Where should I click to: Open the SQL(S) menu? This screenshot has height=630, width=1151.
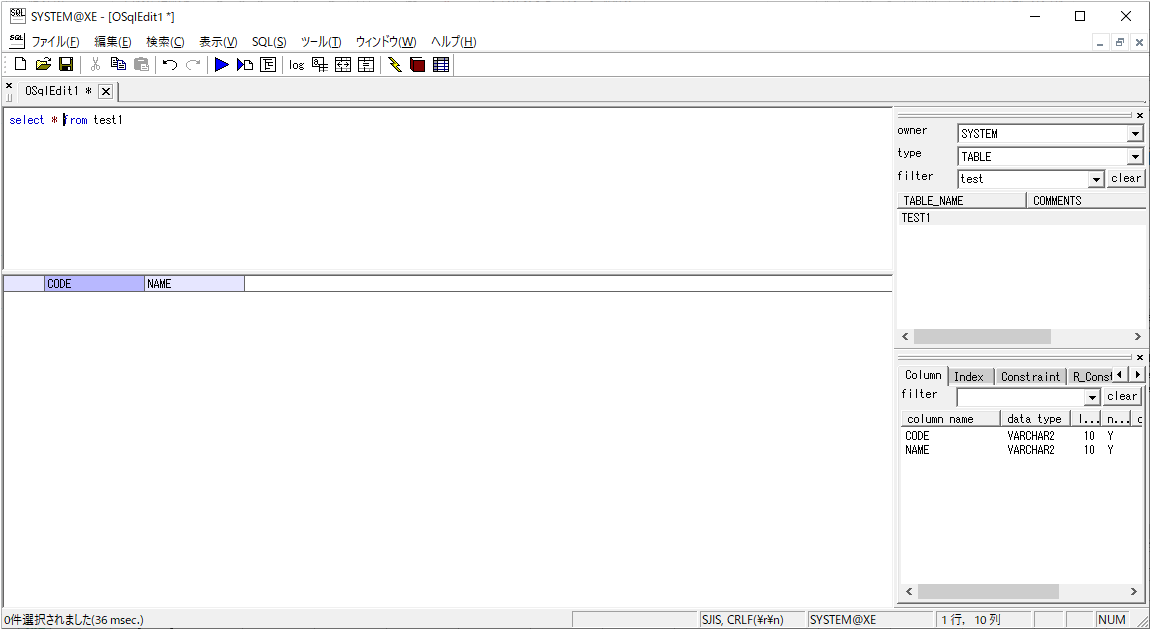pos(269,42)
